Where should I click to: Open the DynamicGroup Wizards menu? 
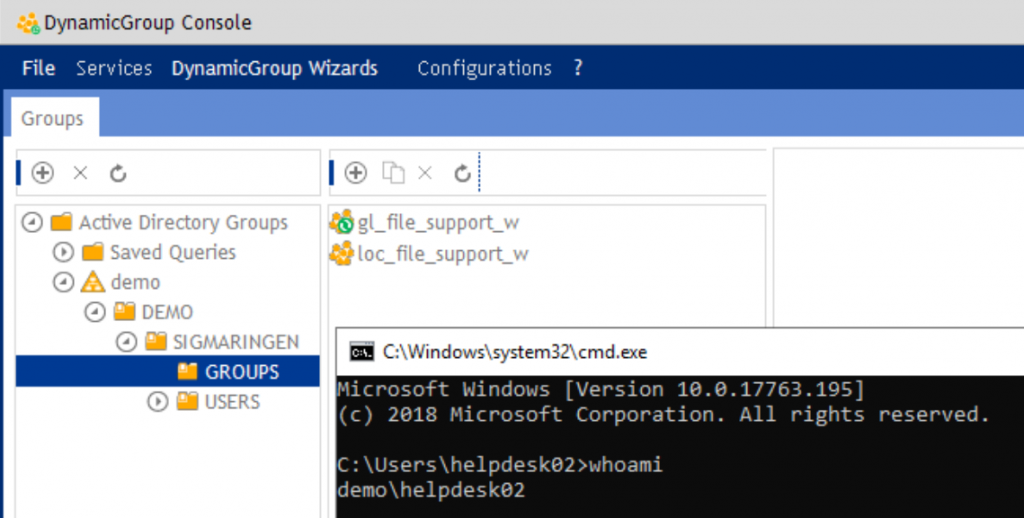tap(274, 68)
